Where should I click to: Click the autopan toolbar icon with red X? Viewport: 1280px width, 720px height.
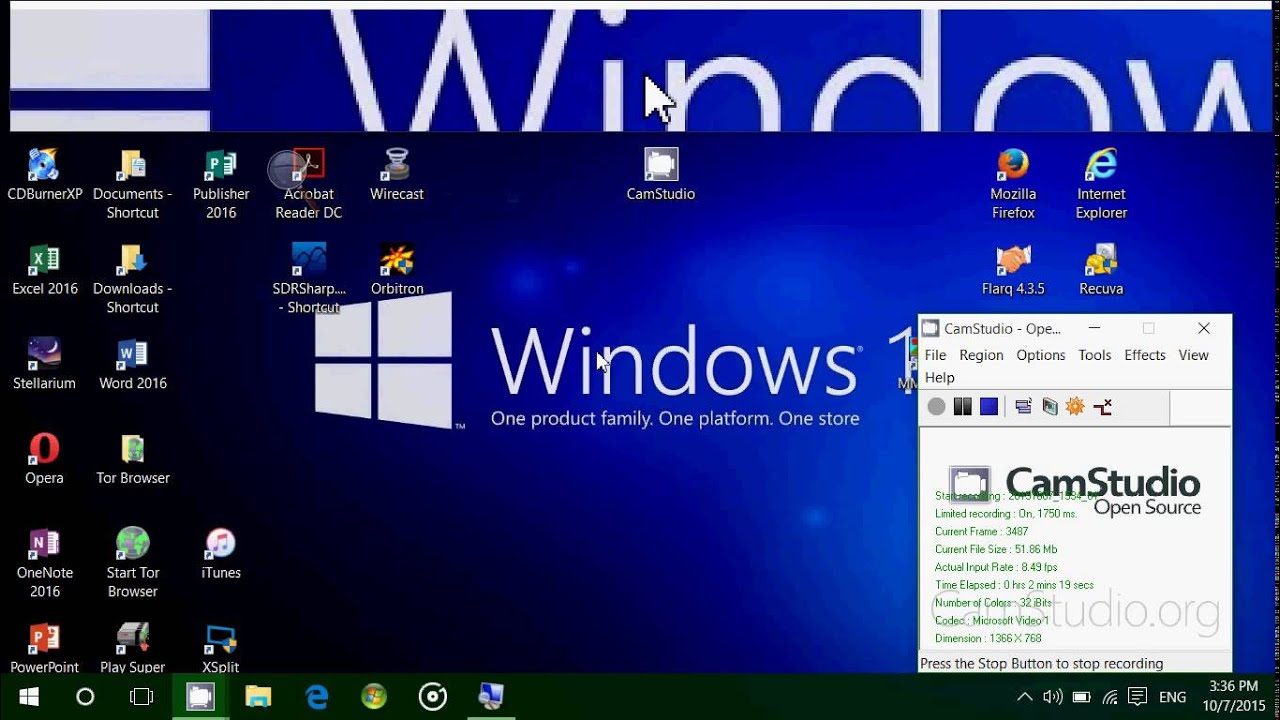tap(1101, 406)
